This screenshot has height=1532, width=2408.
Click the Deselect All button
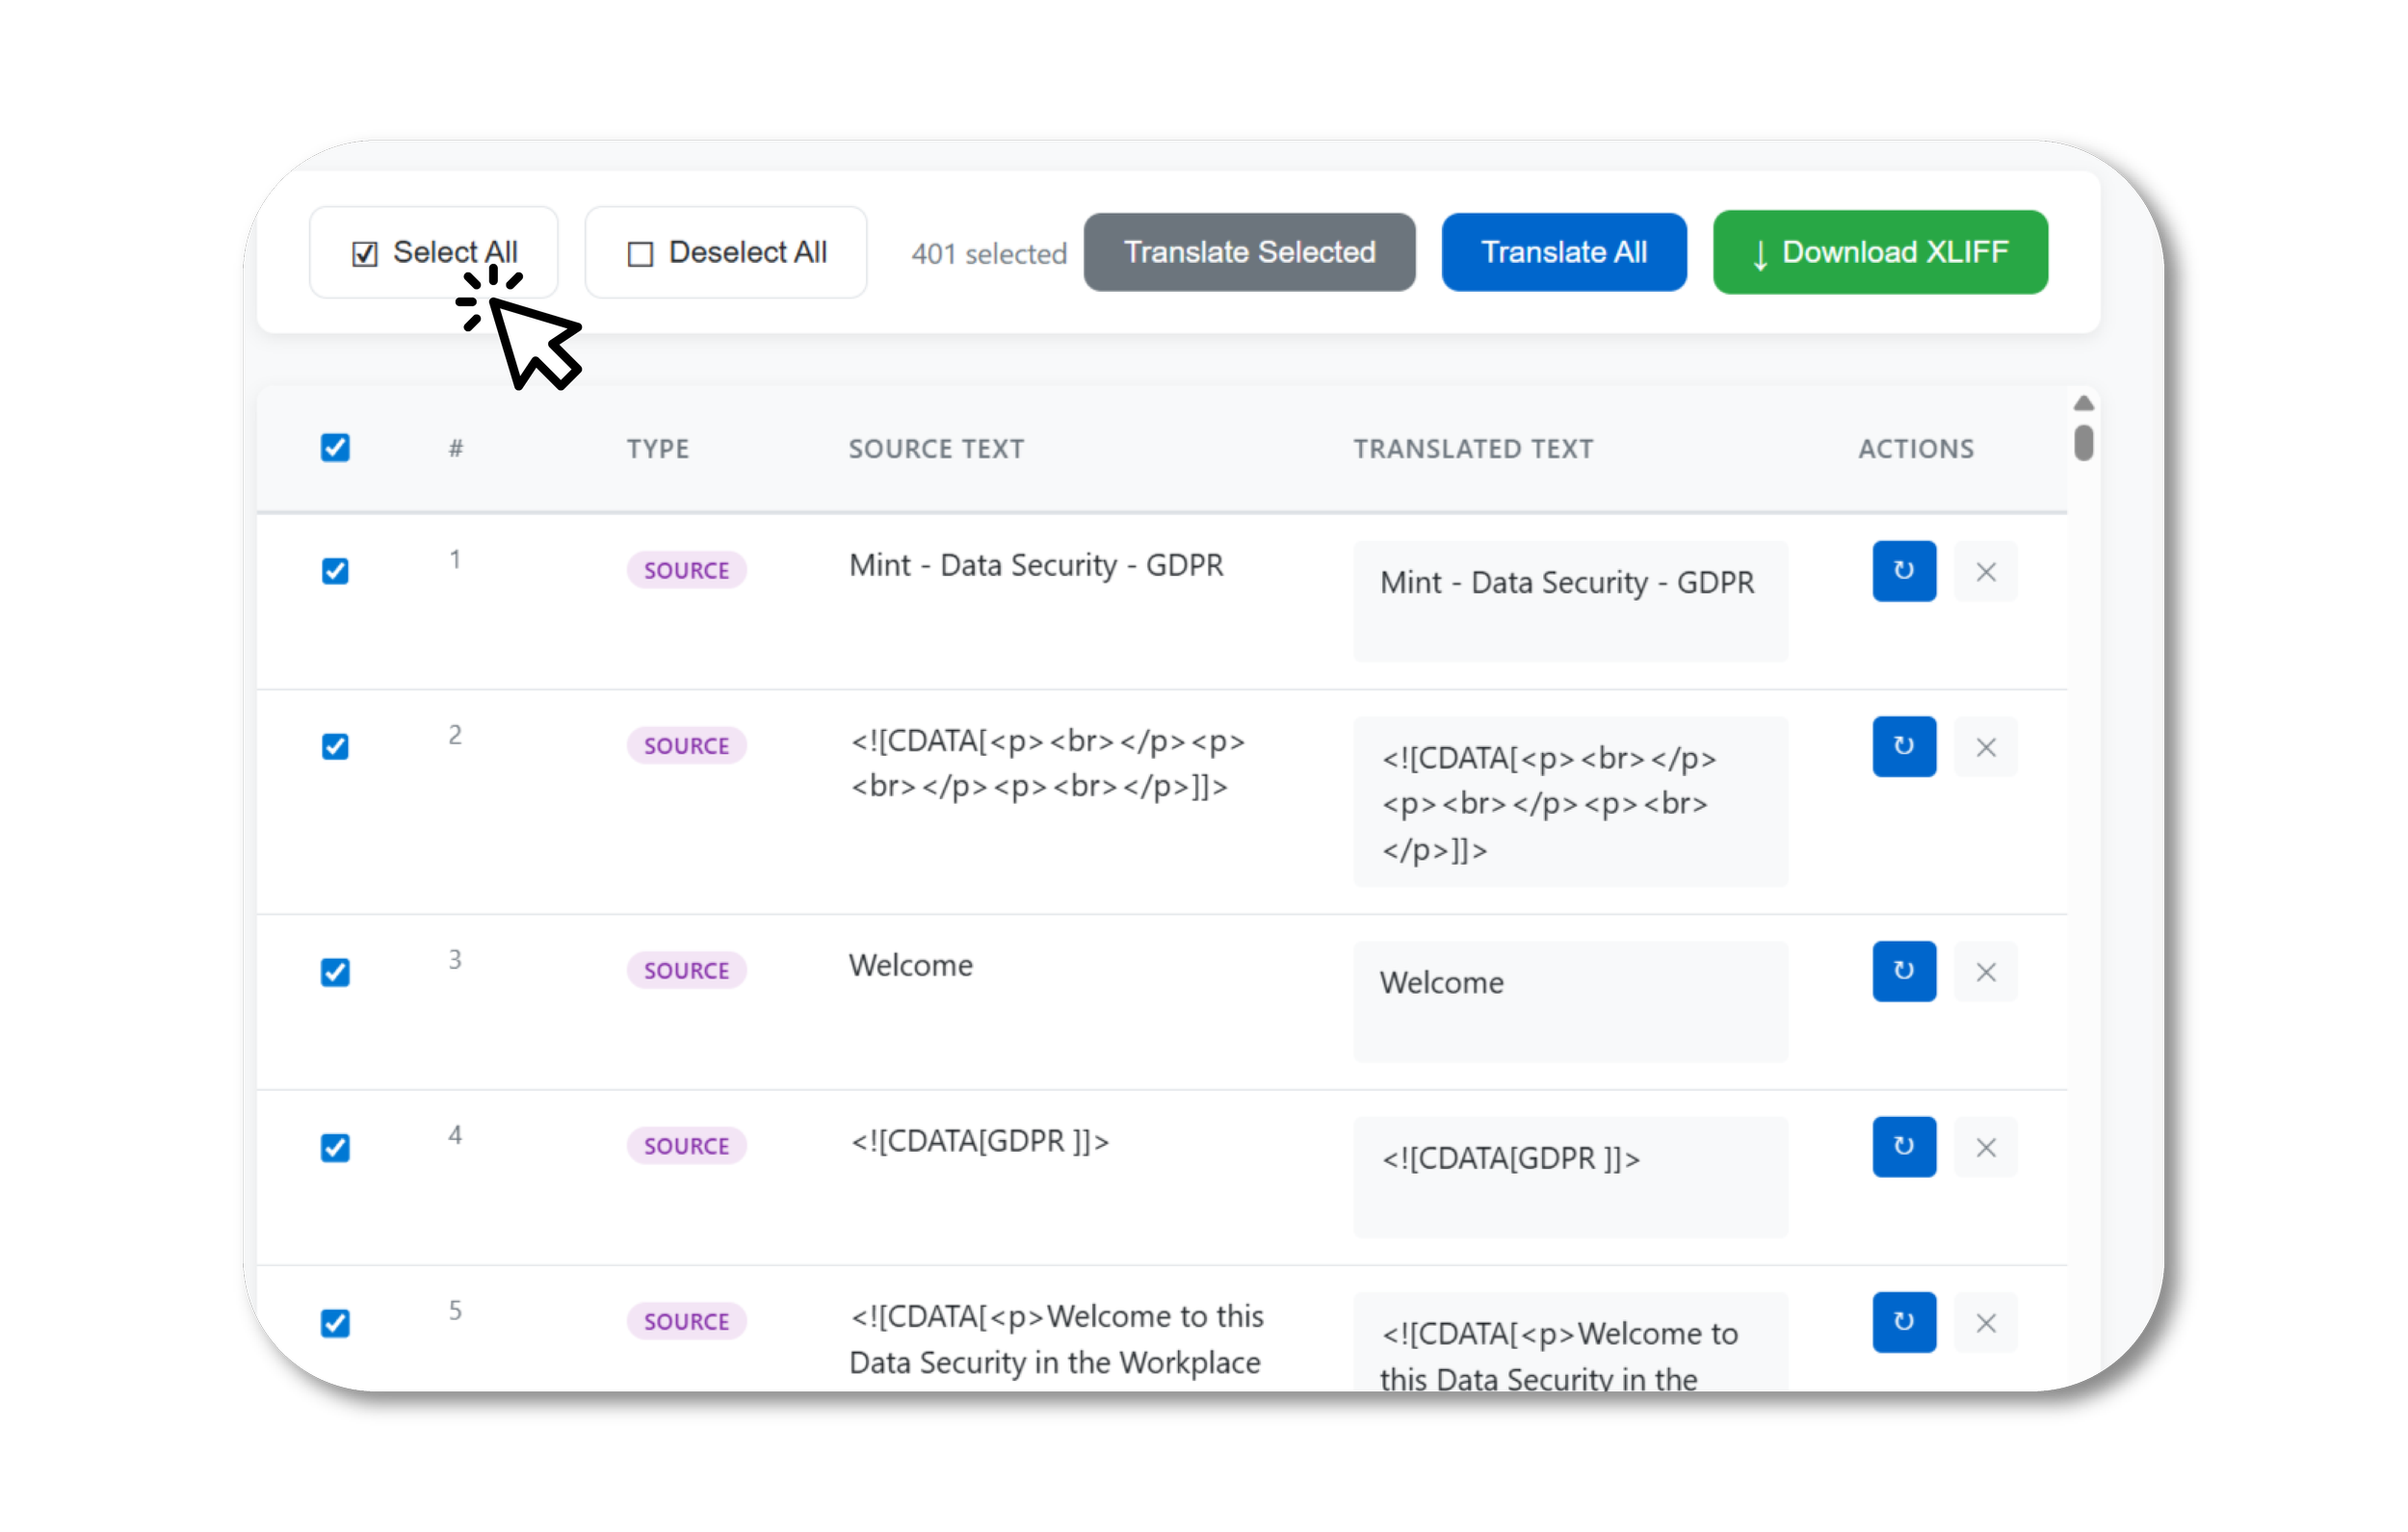point(726,252)
